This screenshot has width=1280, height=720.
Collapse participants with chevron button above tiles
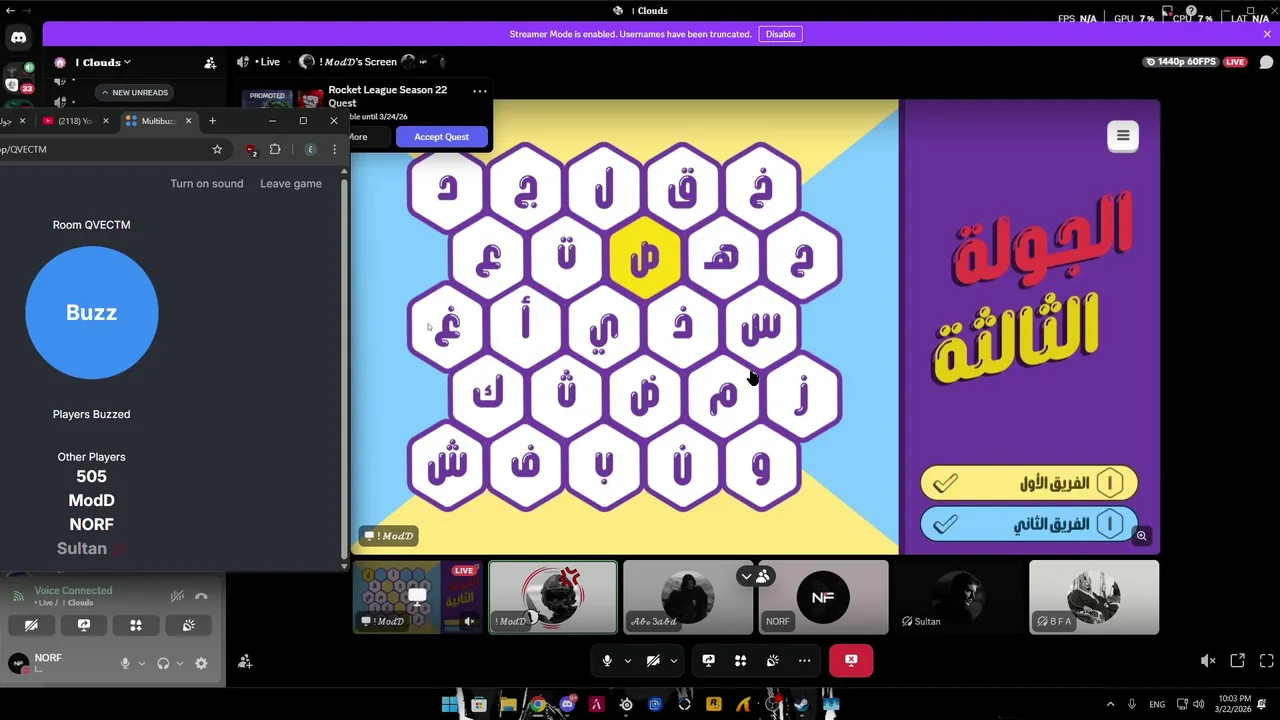point(746,576)
